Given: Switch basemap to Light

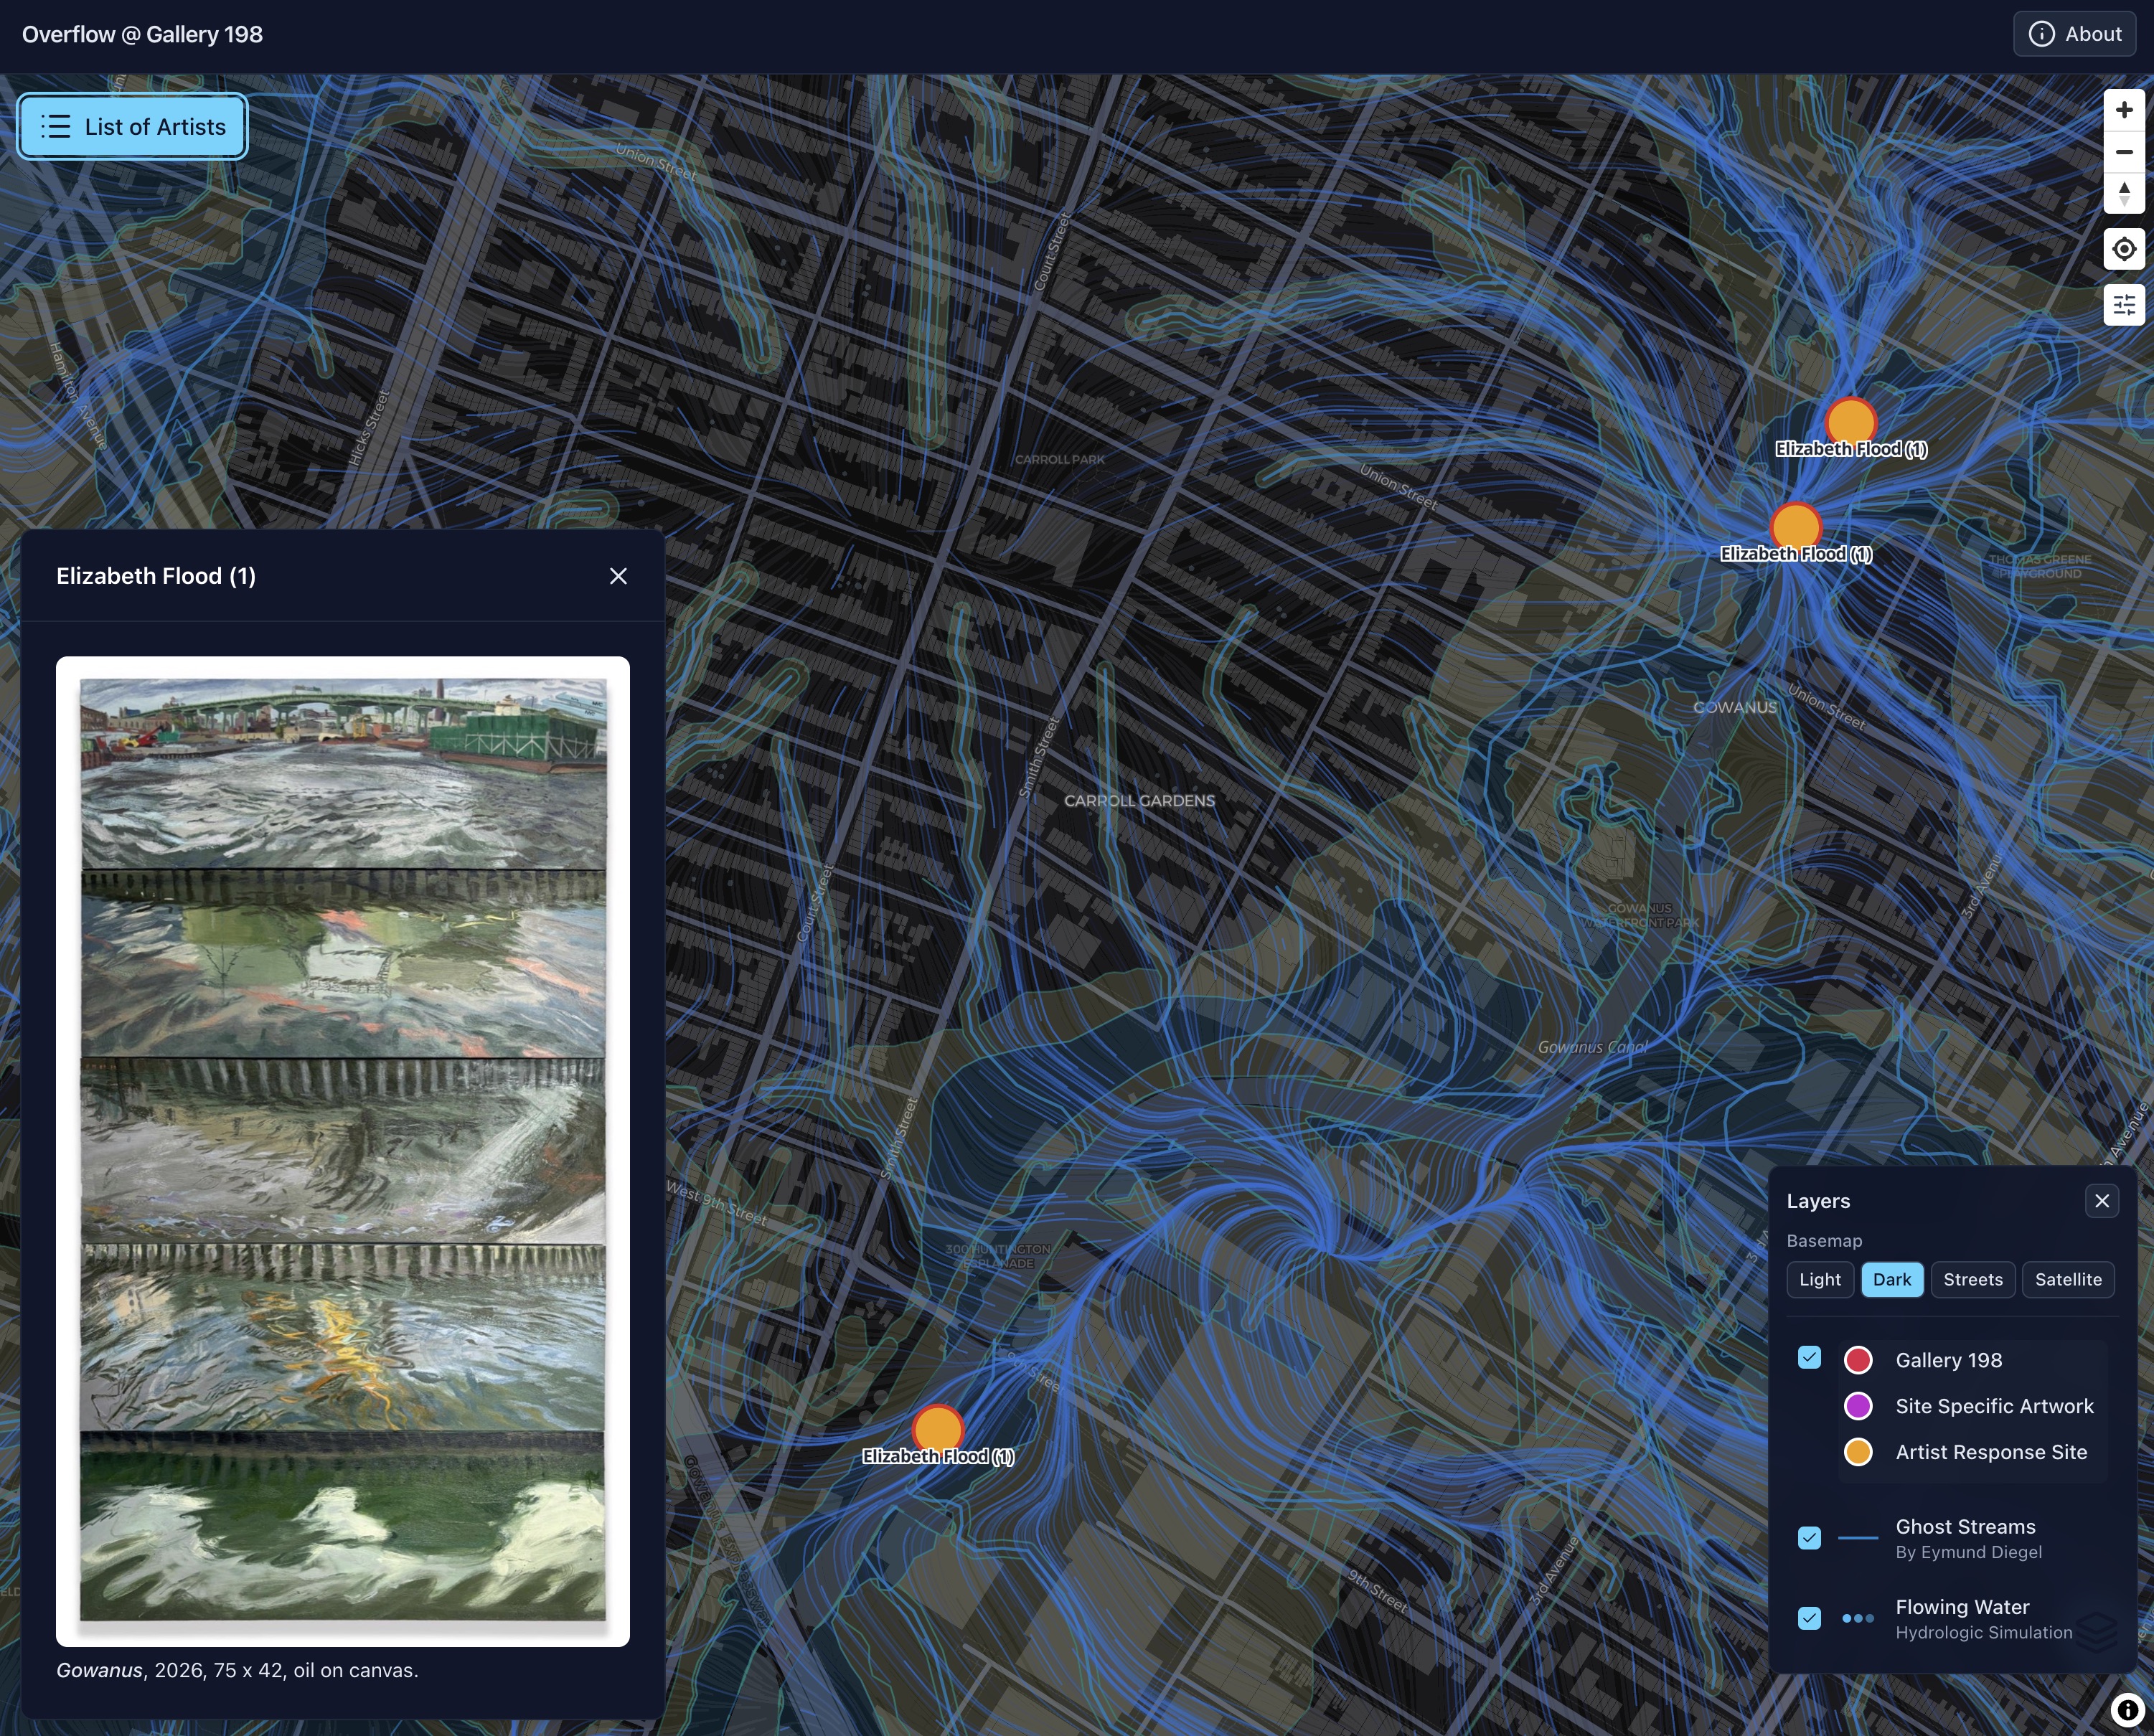Looking at the screenshot, I should [1820, 1279].
